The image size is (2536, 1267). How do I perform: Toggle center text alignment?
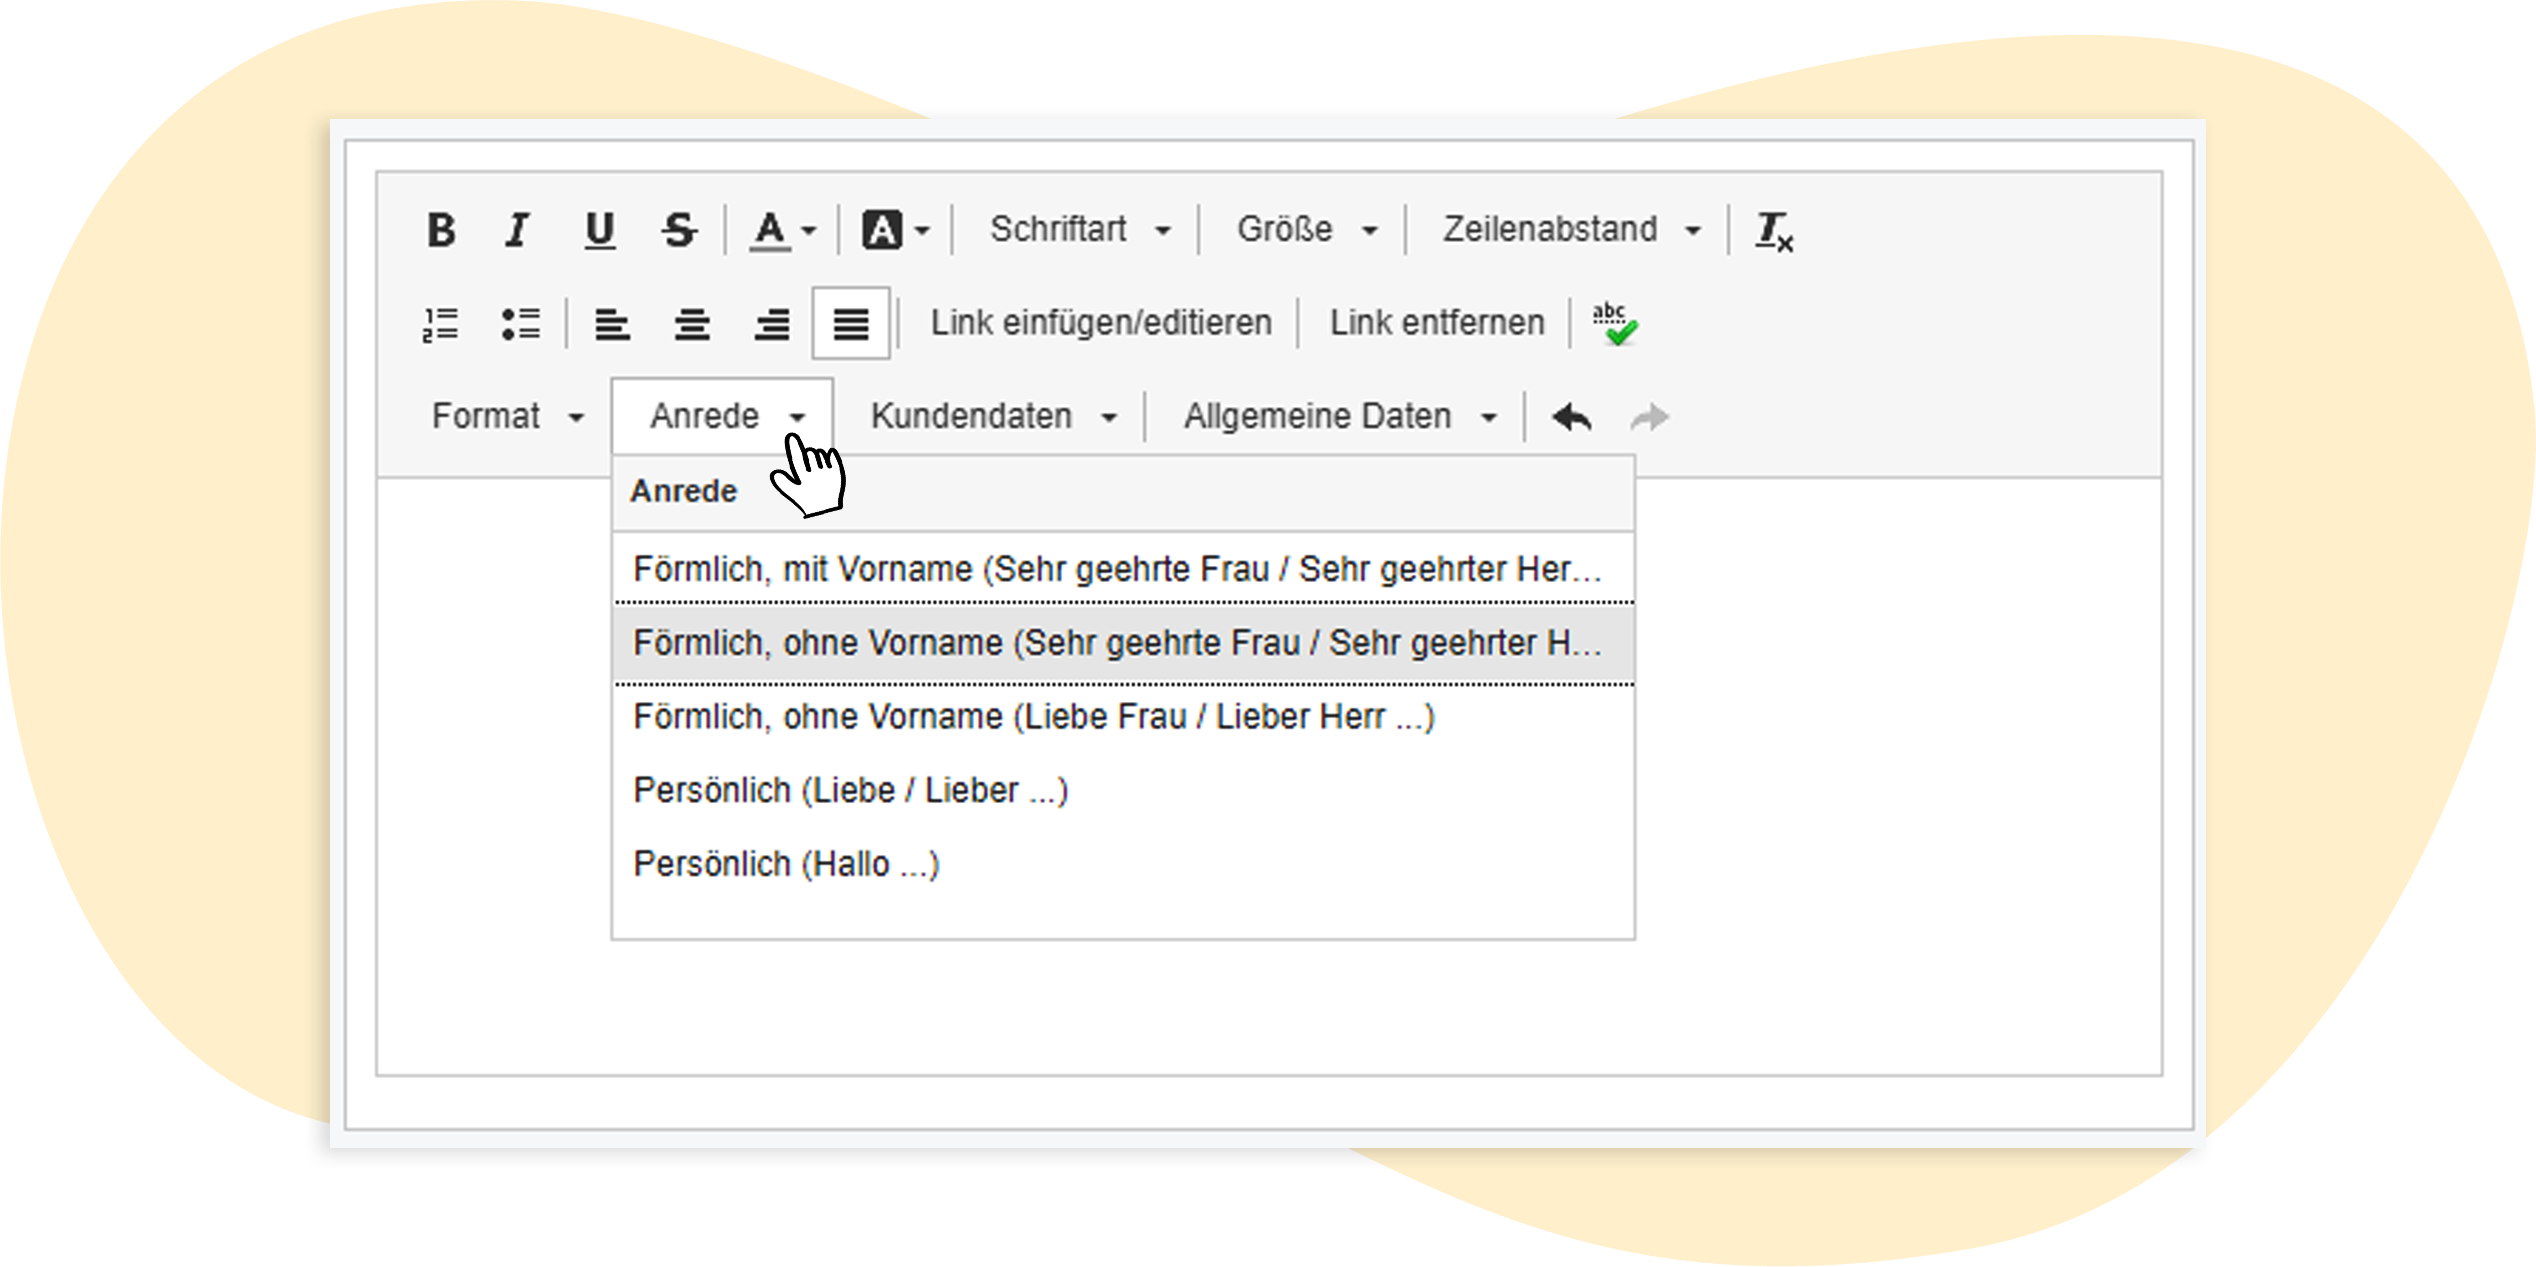click(693, 322)
